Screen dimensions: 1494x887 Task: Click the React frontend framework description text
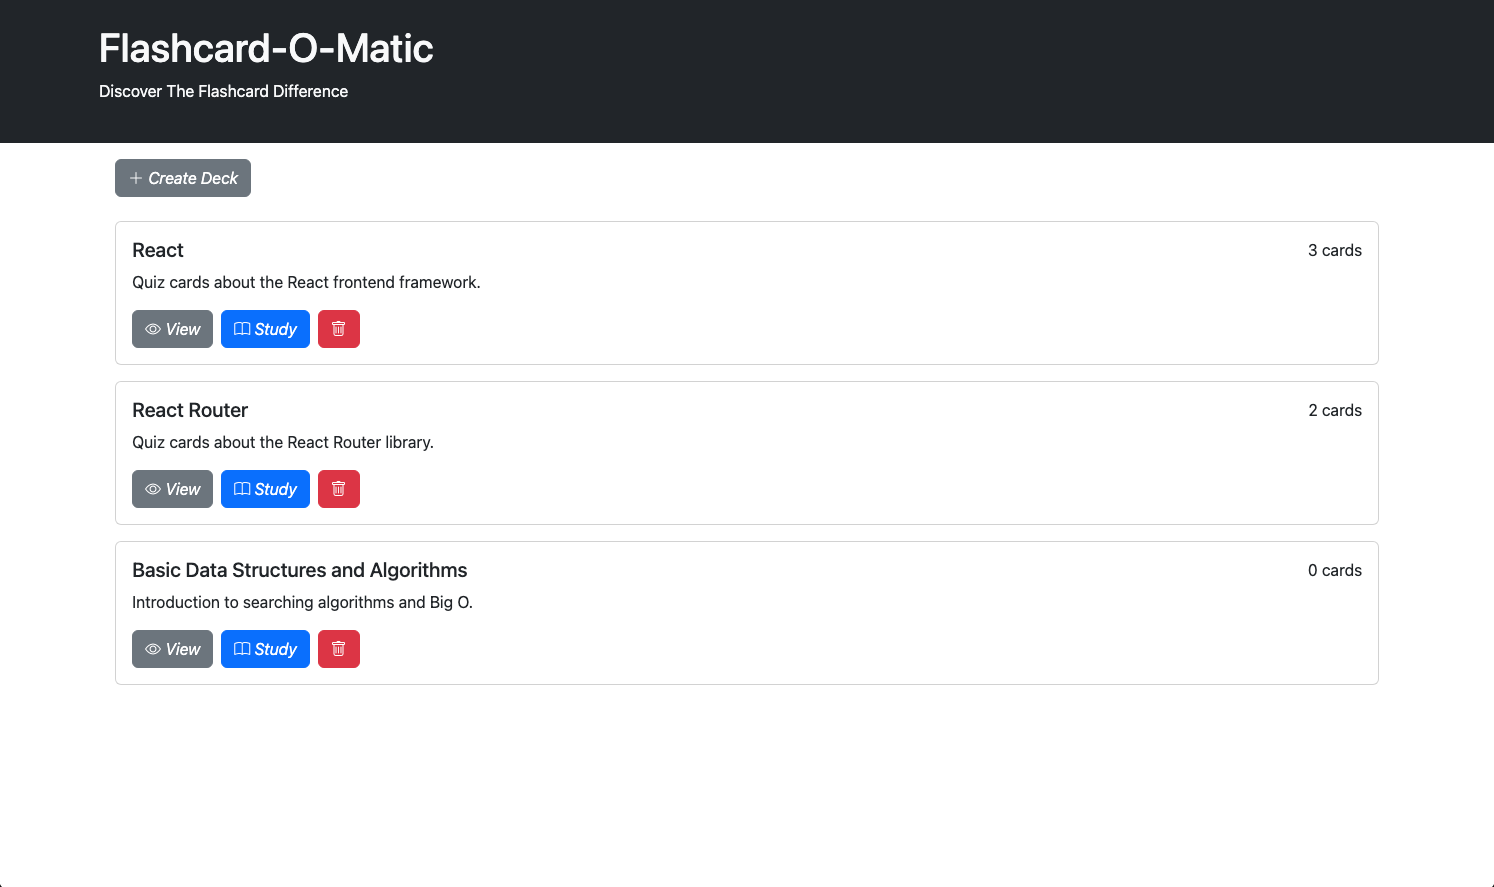click(x=306, y=282)
